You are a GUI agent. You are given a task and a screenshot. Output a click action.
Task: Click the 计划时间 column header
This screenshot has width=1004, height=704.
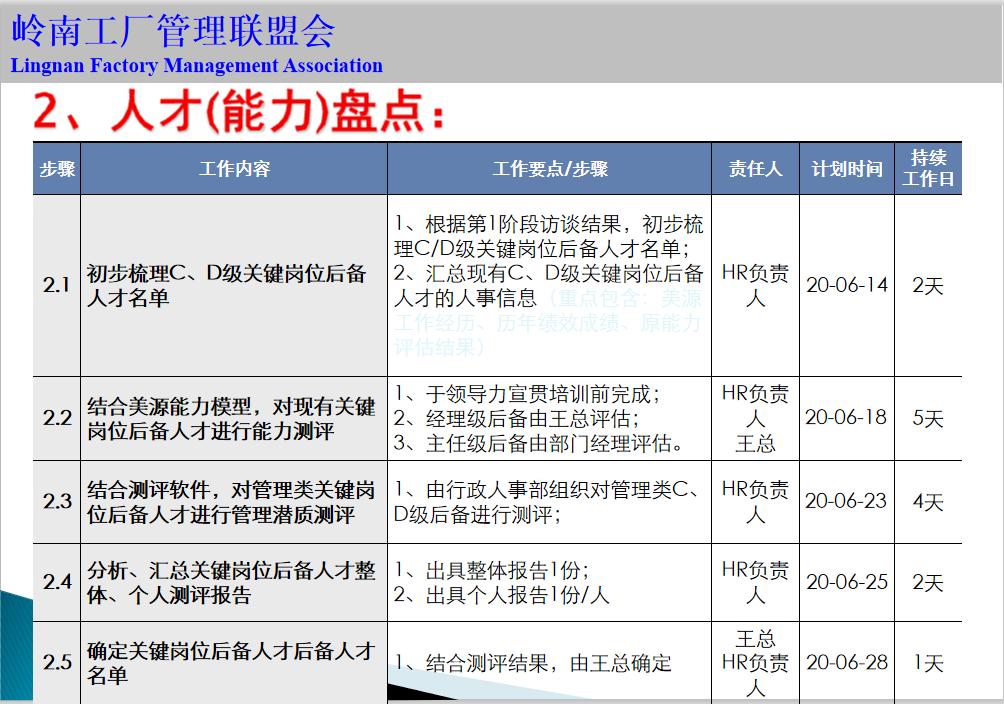[x=846, y=169]
